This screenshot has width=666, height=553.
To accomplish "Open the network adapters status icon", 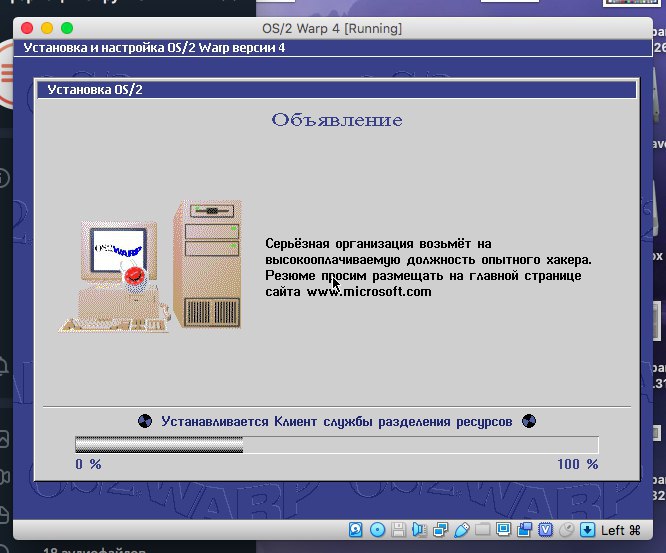I will tap(440, 530).
